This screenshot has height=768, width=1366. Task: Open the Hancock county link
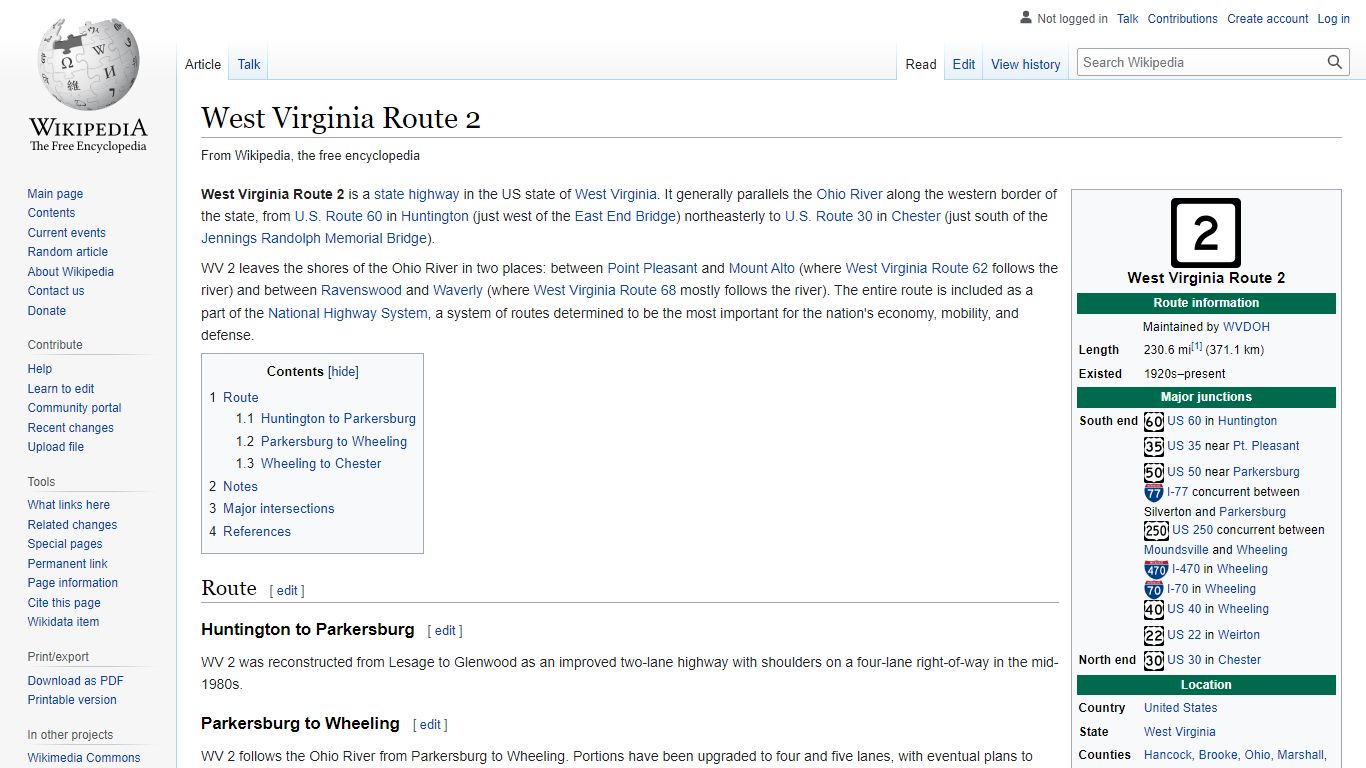[1168, 755]
